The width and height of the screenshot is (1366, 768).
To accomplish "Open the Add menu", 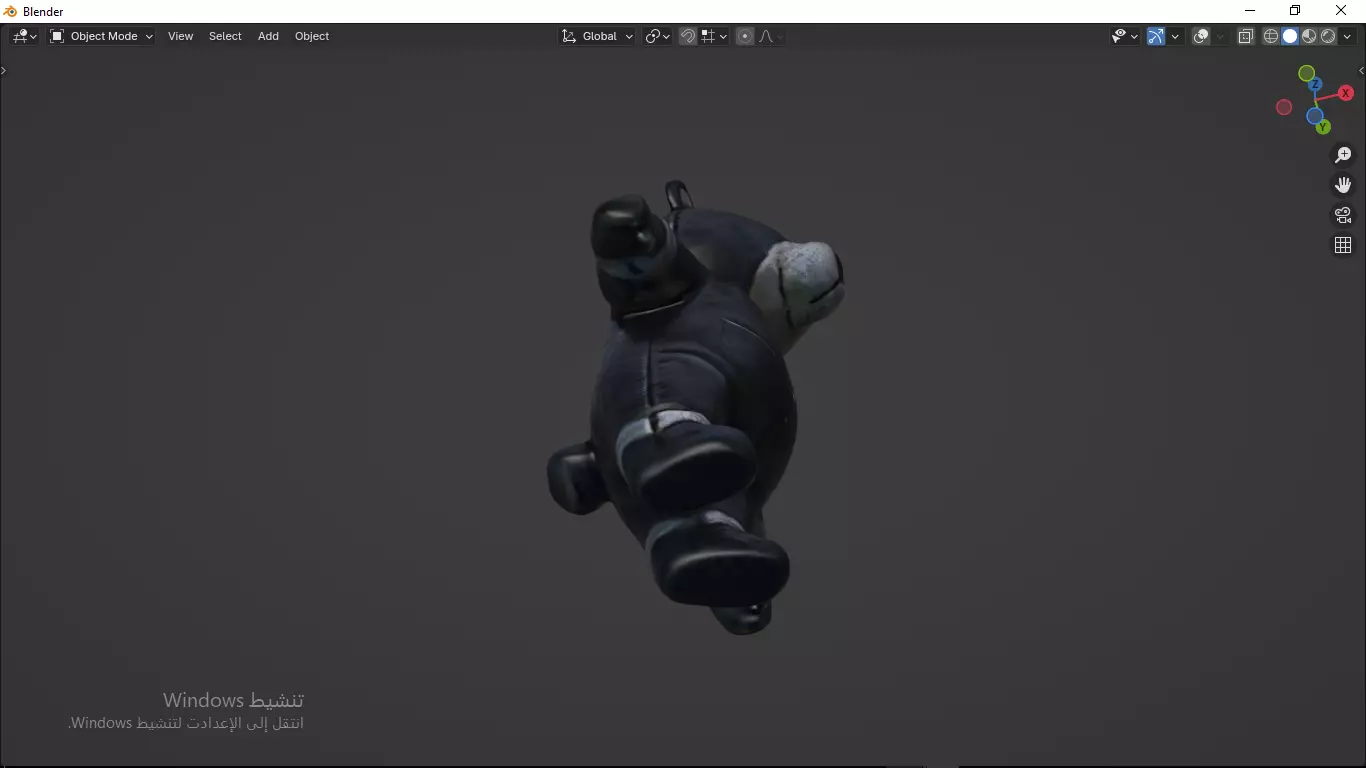I will (268, 36).
